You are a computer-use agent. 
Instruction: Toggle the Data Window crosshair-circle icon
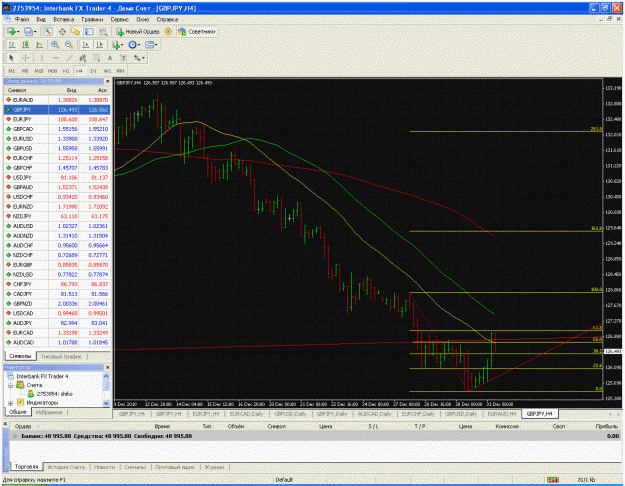pyautogui.click(x=62, y=31)
